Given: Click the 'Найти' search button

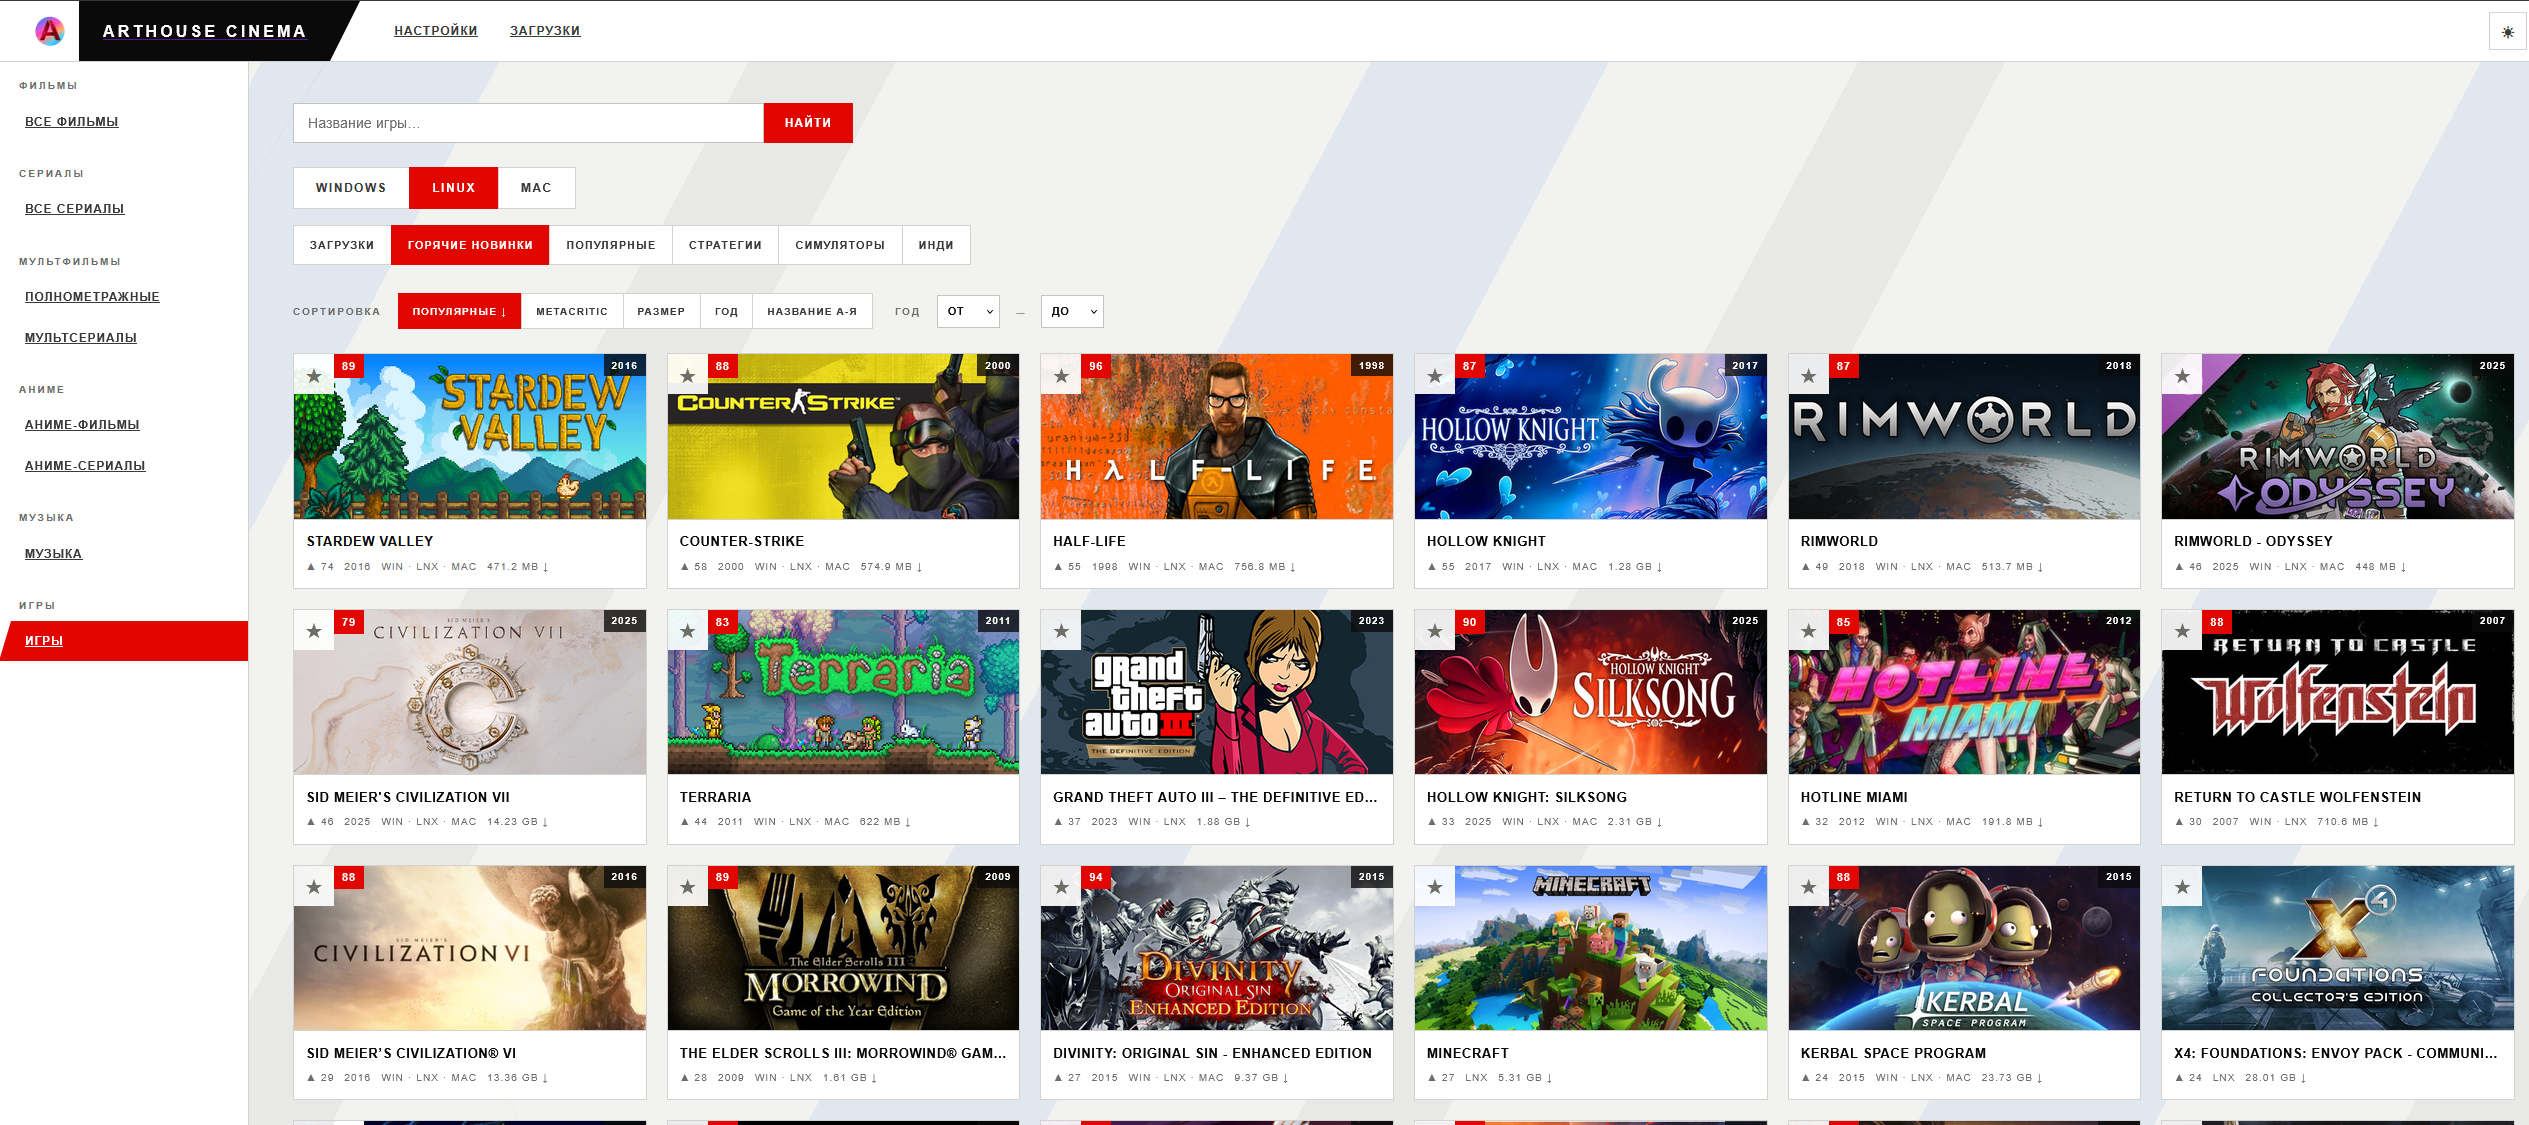Looking at the screenshot, I should pos(808,123).
